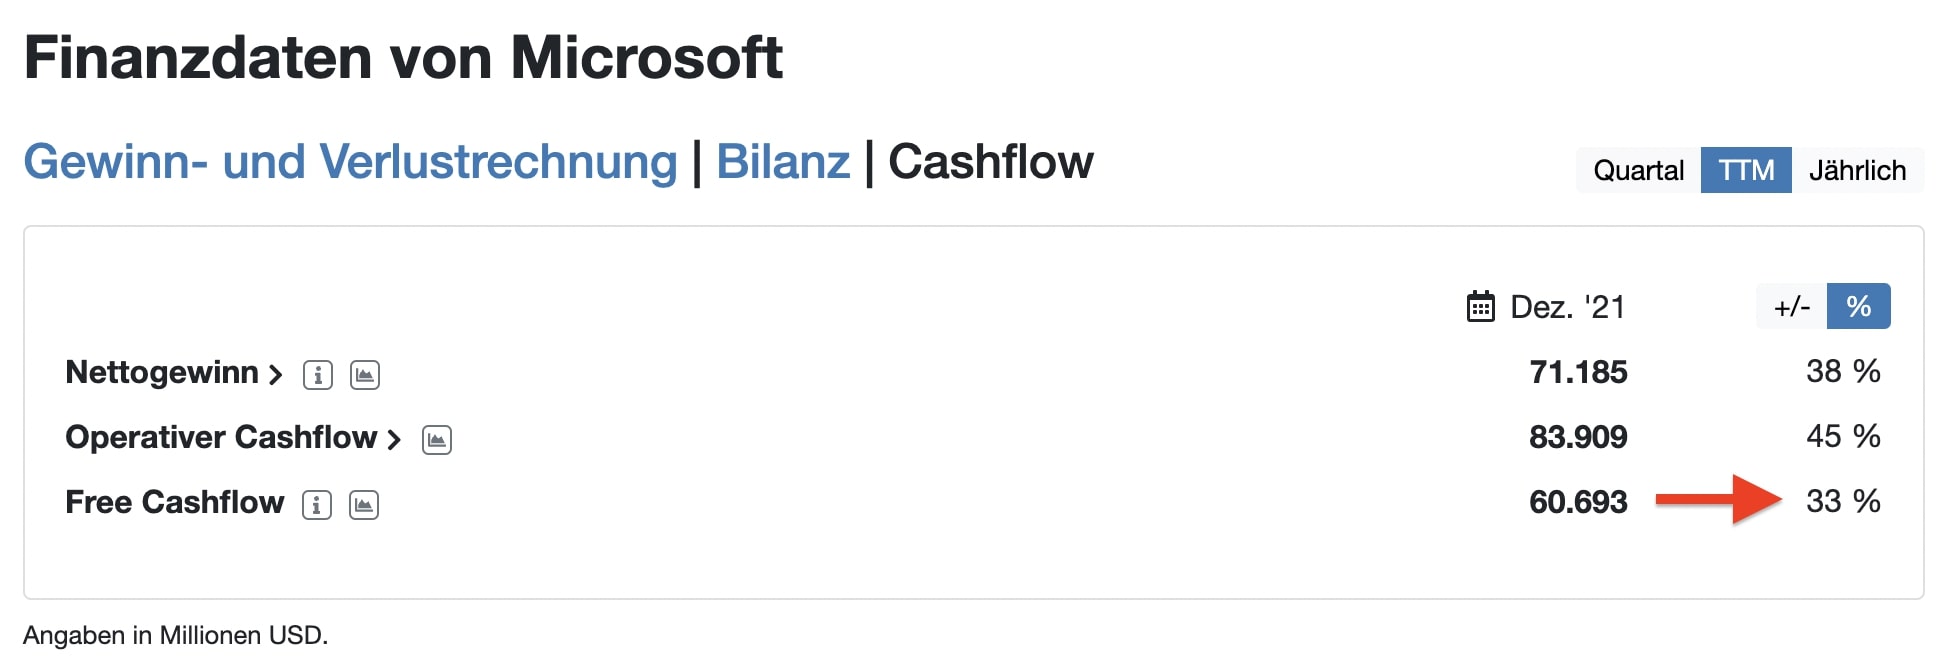Screen dimensions: 1958x666
Task: Show the Operativer Cashflow chart icon
Action: pyautogui.click(x=437, y=440)
